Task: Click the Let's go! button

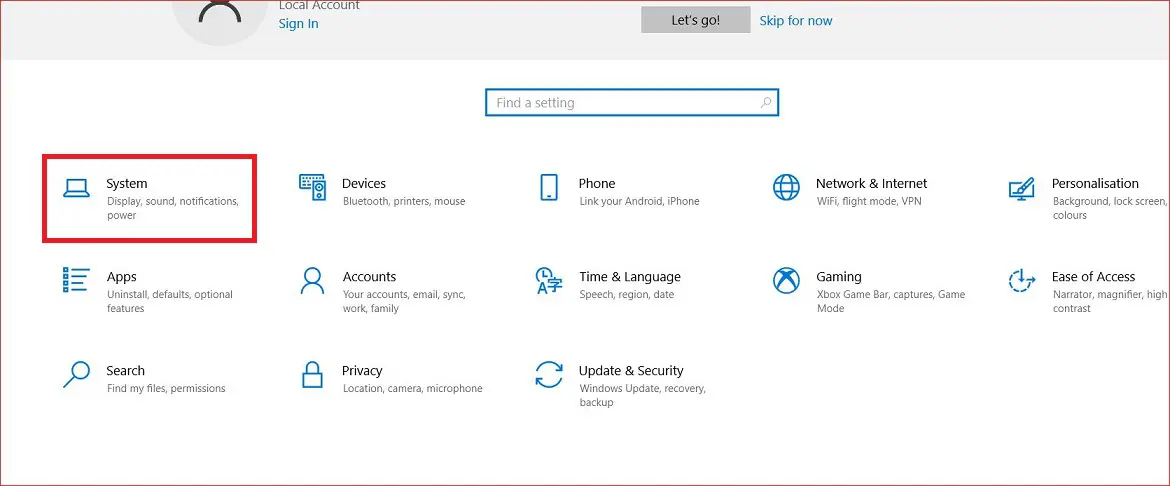Action: [x=695, y=20]
